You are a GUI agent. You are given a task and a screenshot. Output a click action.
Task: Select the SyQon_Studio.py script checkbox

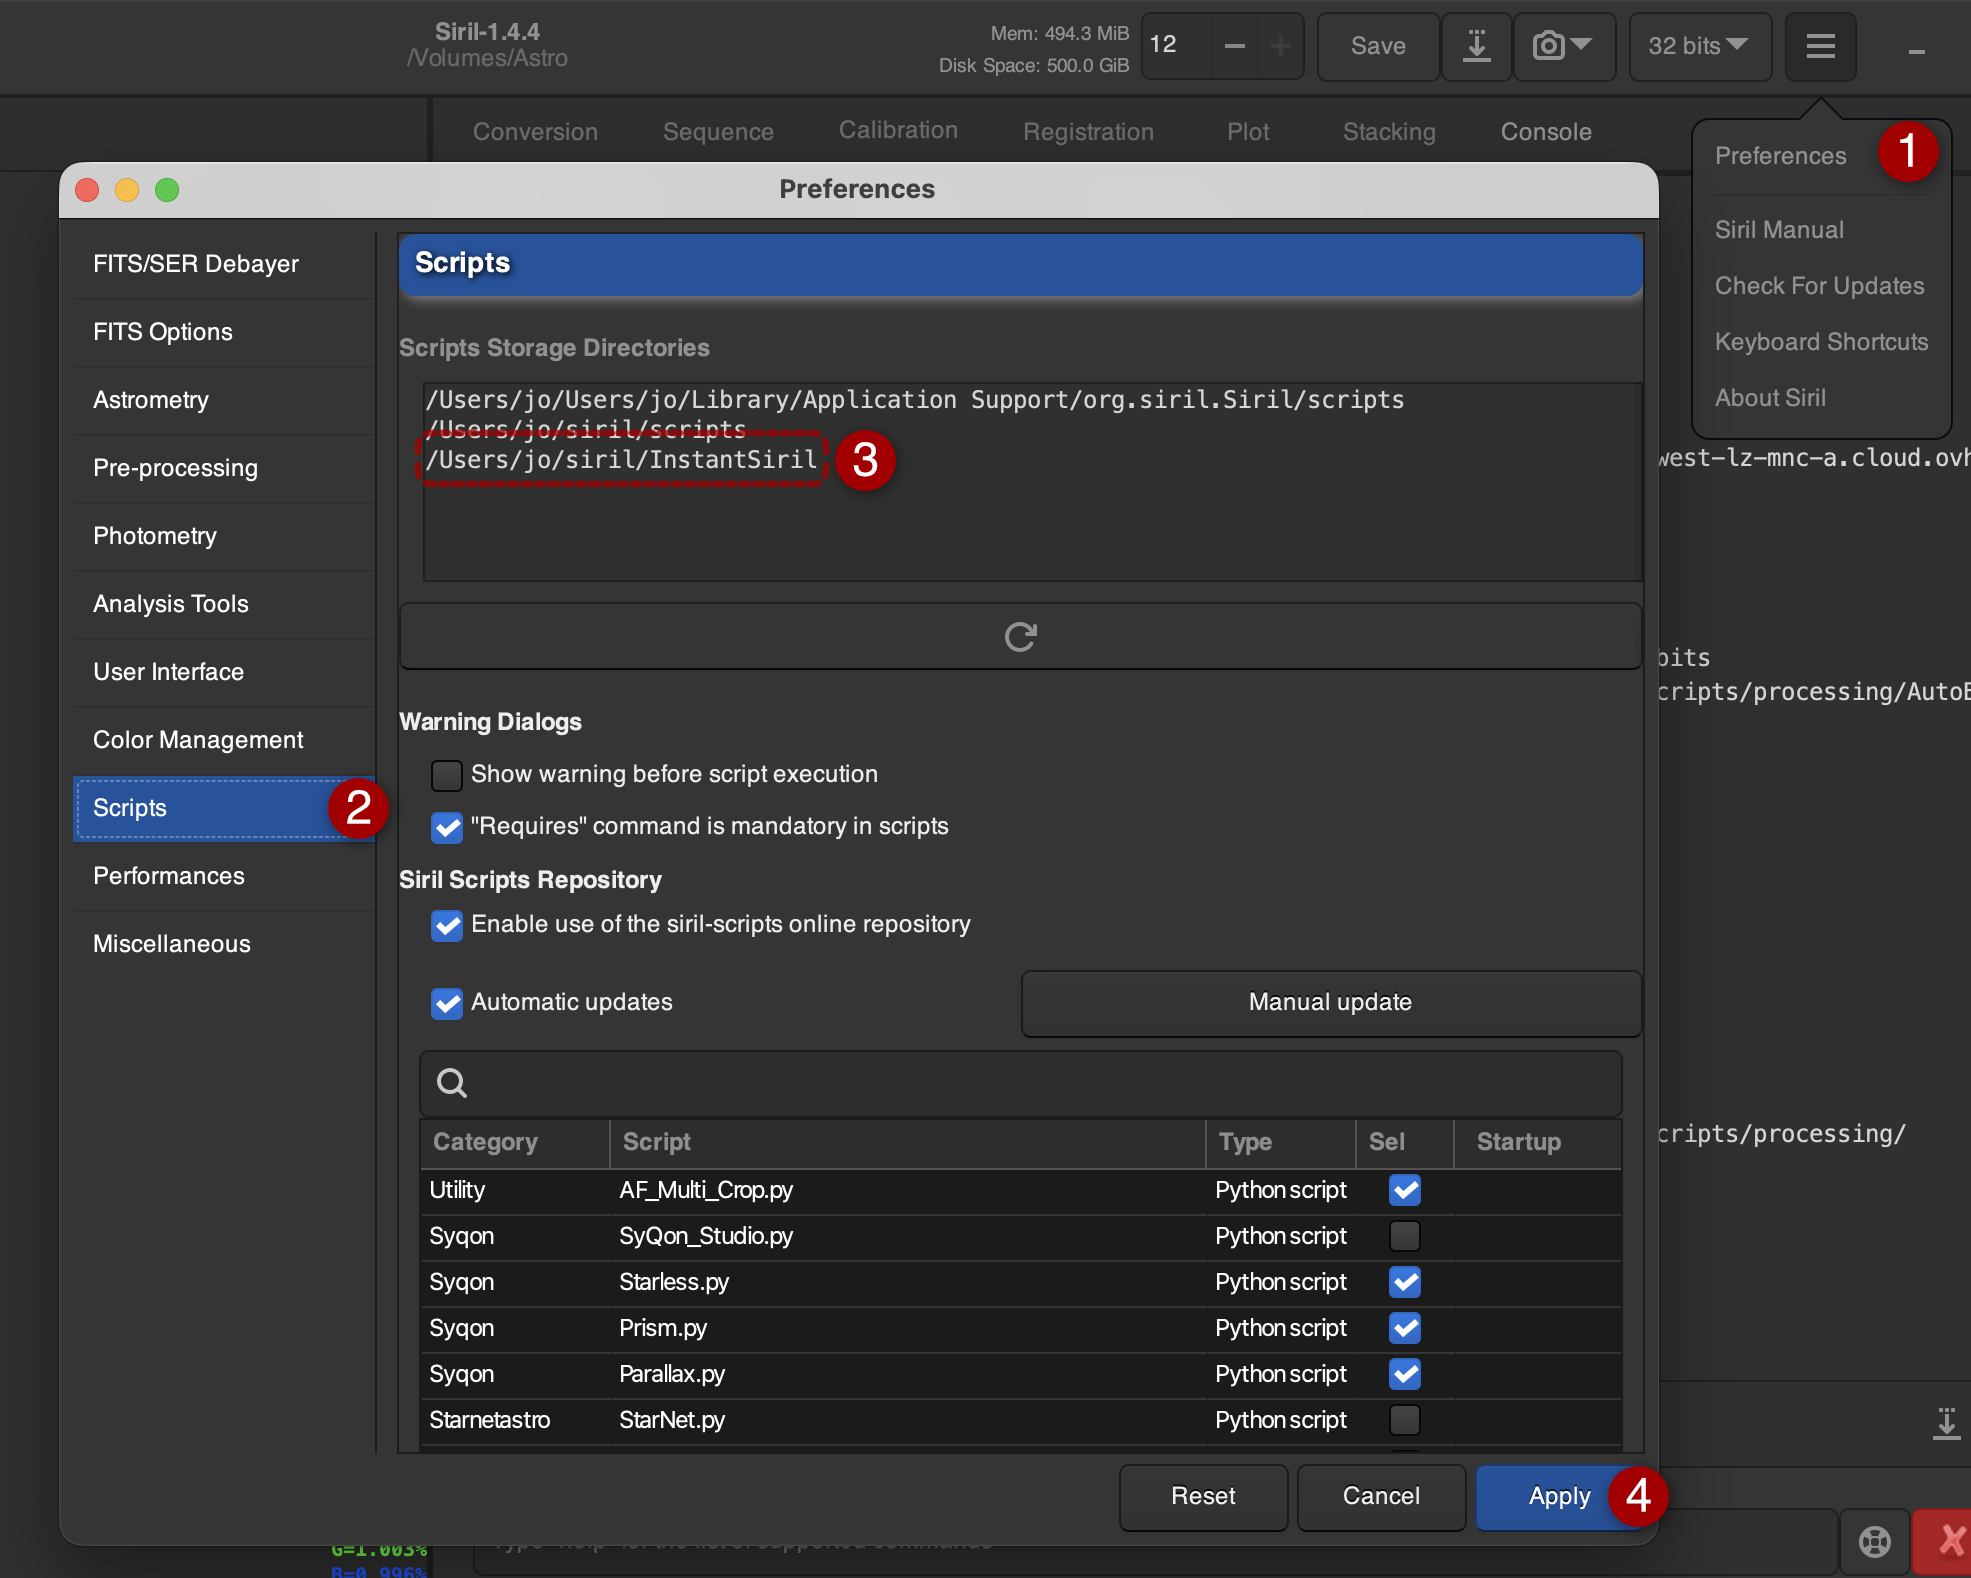[1405, 1236]
